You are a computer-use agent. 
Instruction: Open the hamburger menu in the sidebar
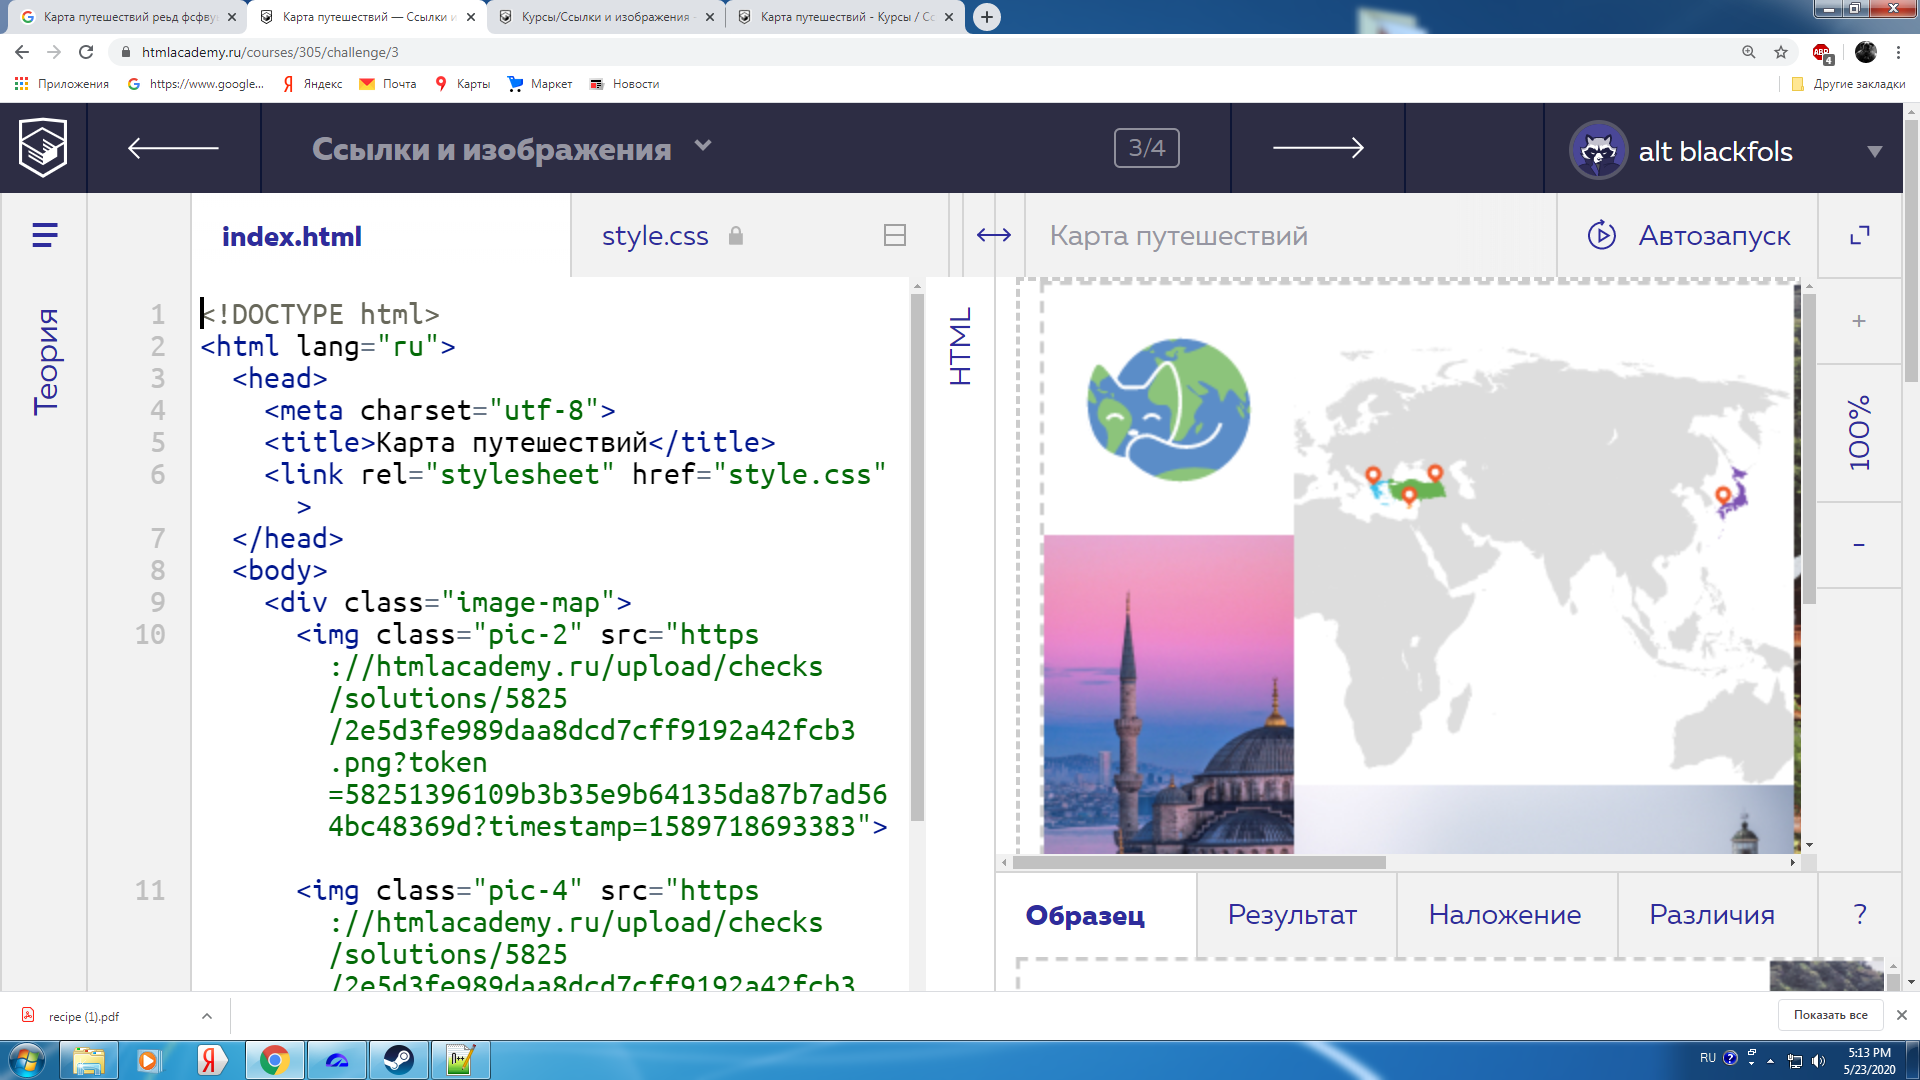44,235
